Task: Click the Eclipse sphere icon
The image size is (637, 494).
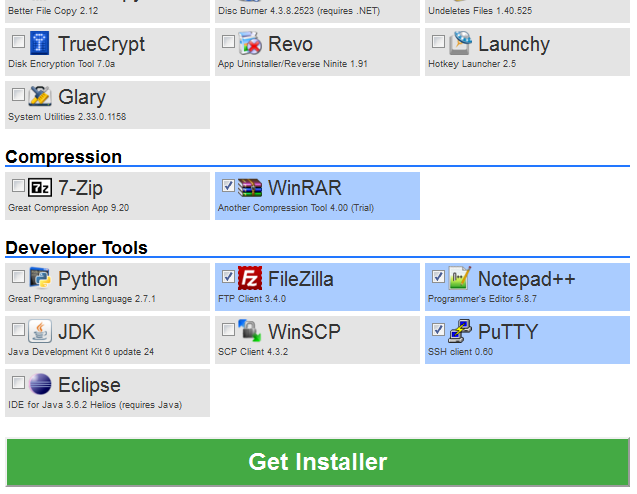Action: click(40, 384)
